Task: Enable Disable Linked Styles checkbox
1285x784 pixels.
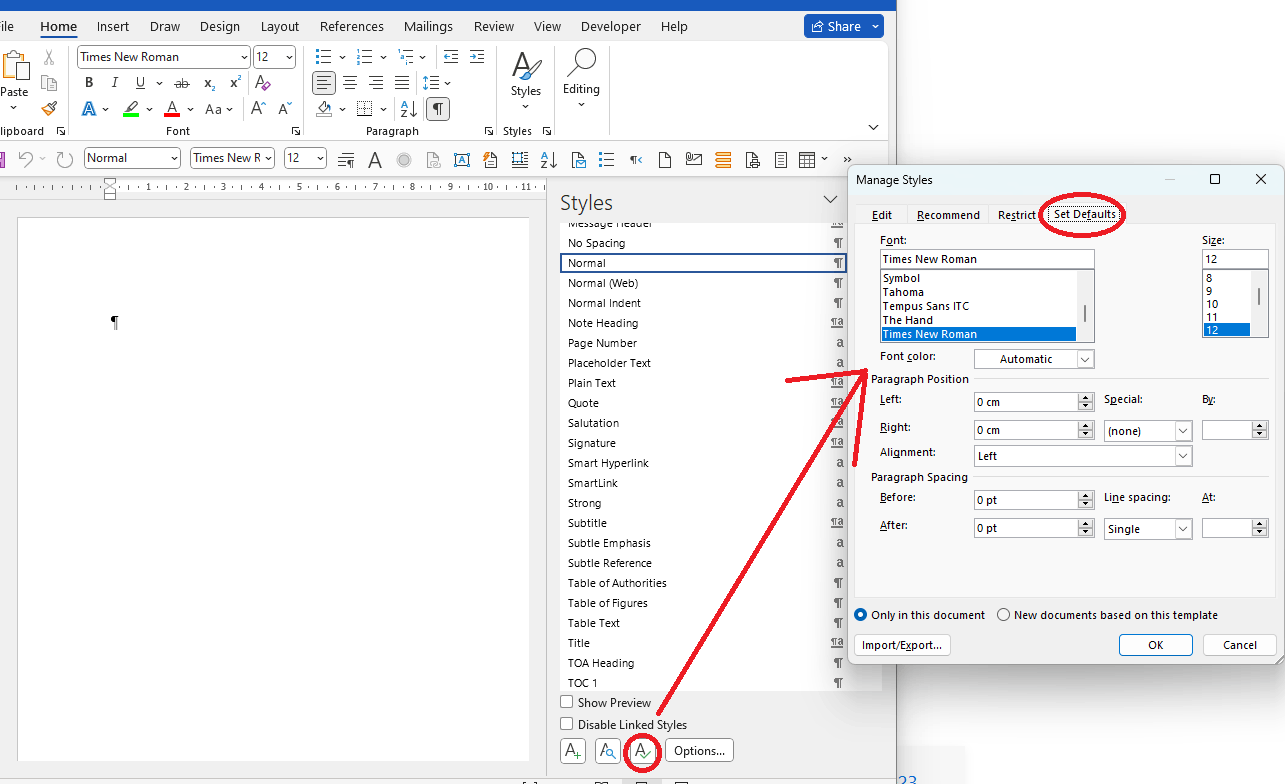Action: point(567,724)
